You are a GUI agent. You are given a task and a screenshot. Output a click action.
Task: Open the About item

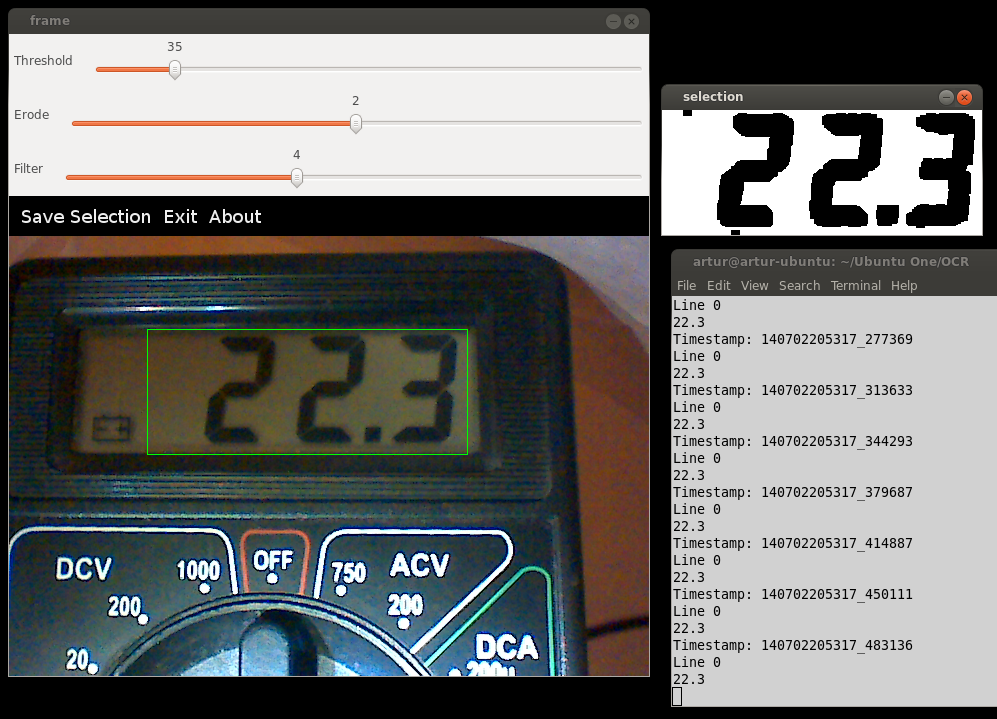235,217
